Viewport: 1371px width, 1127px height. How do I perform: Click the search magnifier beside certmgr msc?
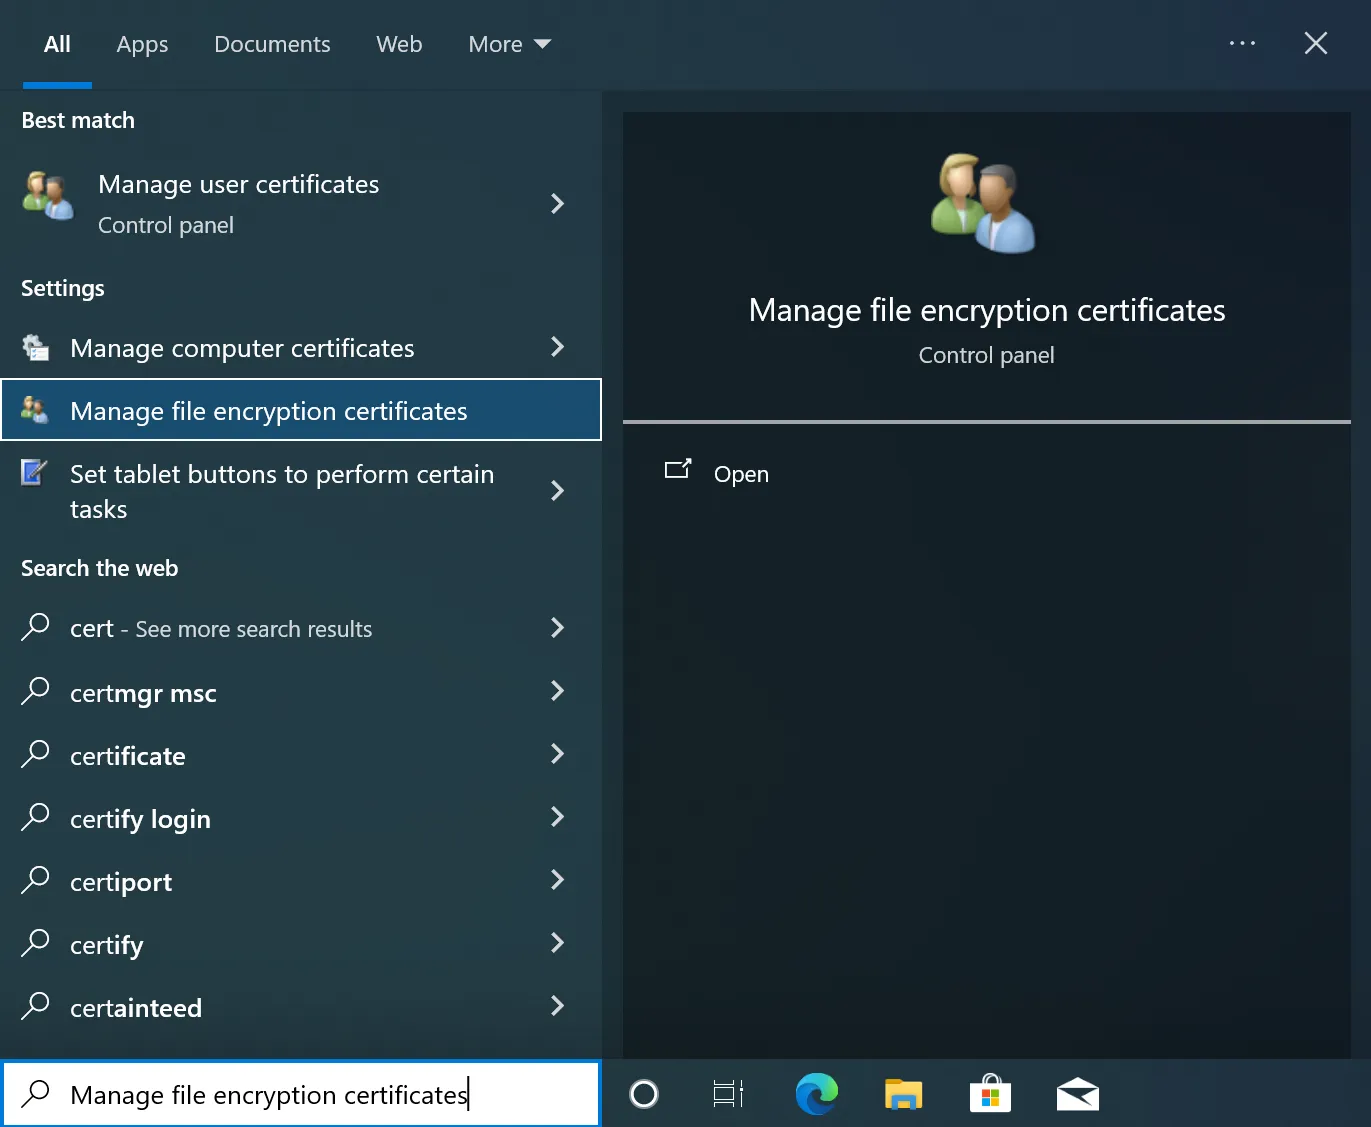click(35, 690)
